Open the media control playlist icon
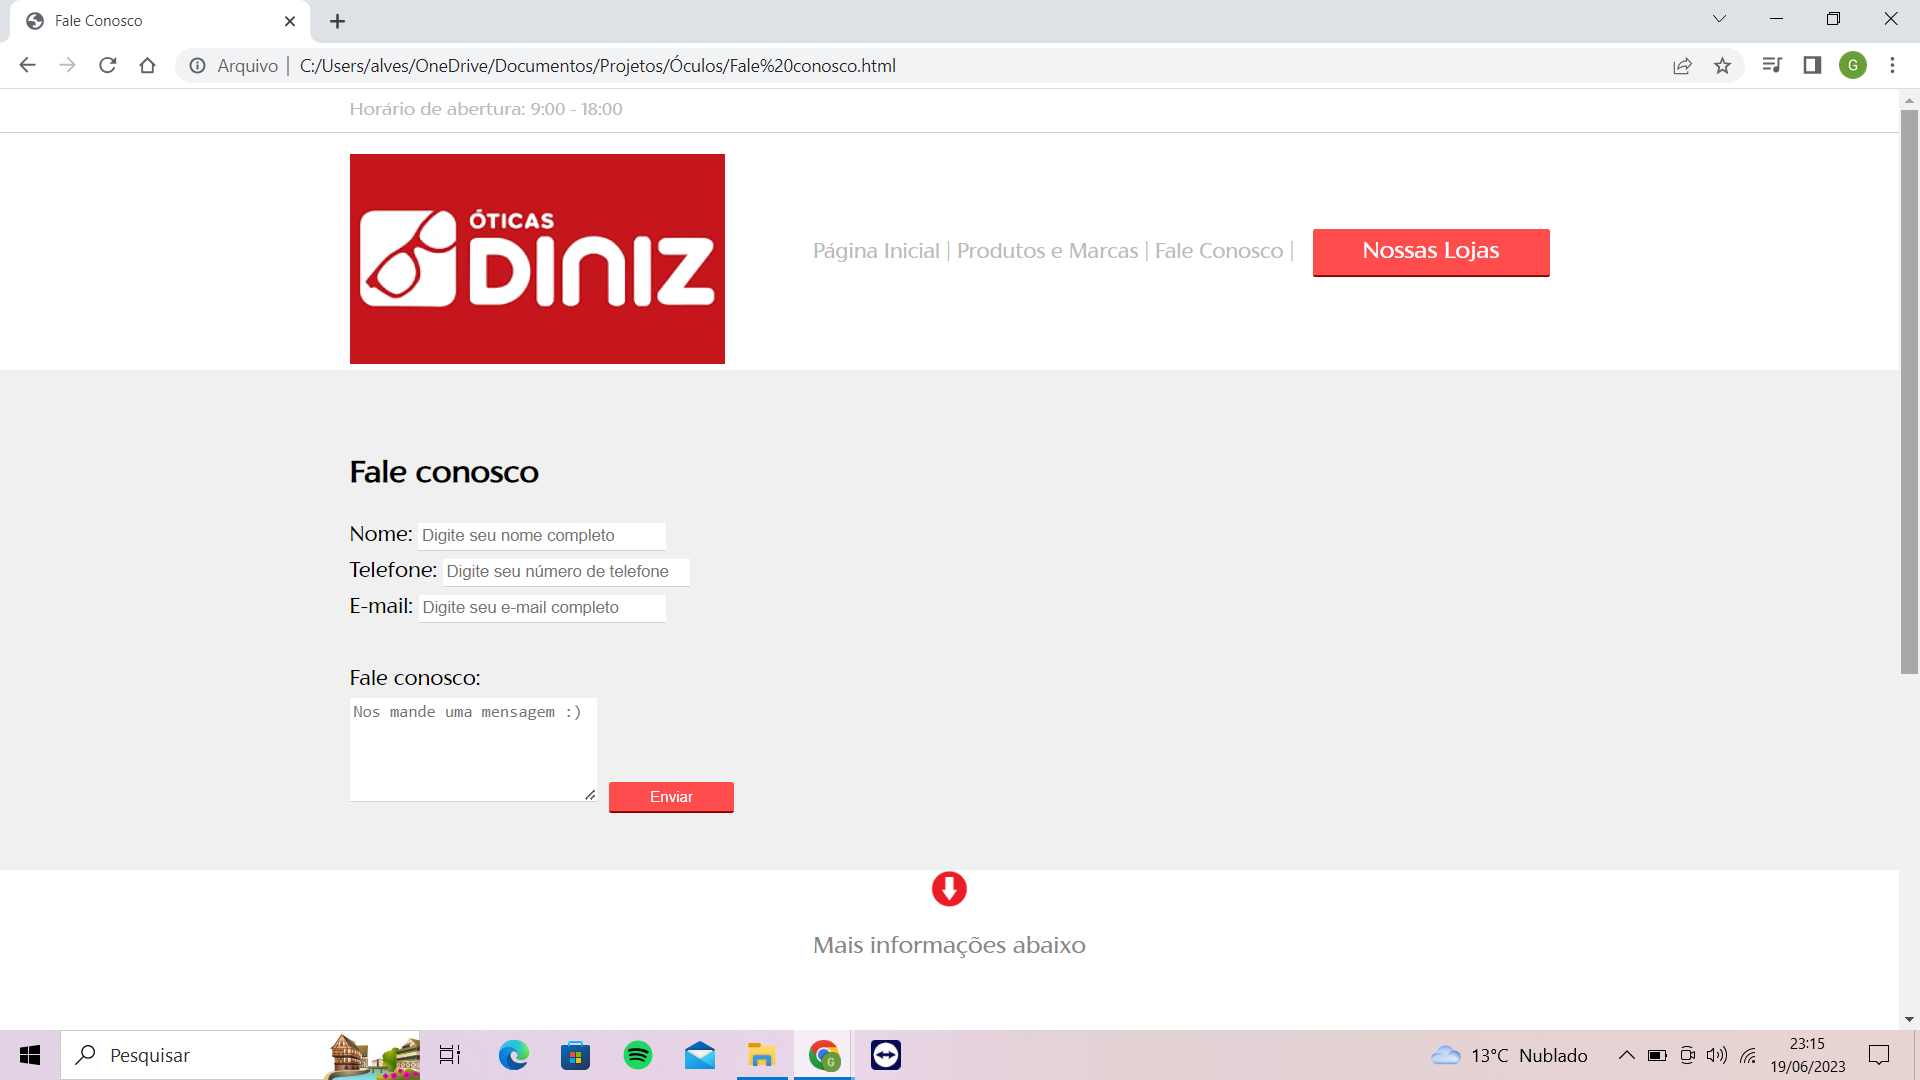1920x1080 pixels. (x=1772, y=66)
